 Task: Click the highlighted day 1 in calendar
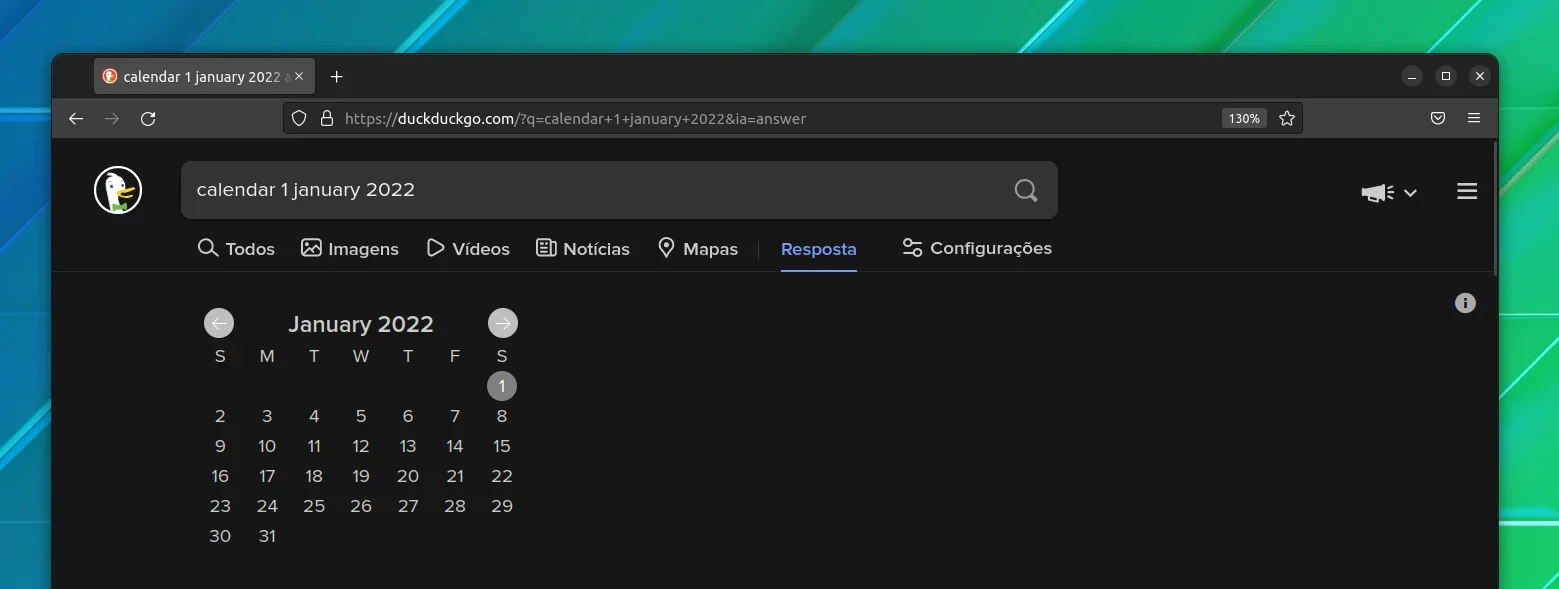pyautogui.click(x=502, y=386)
